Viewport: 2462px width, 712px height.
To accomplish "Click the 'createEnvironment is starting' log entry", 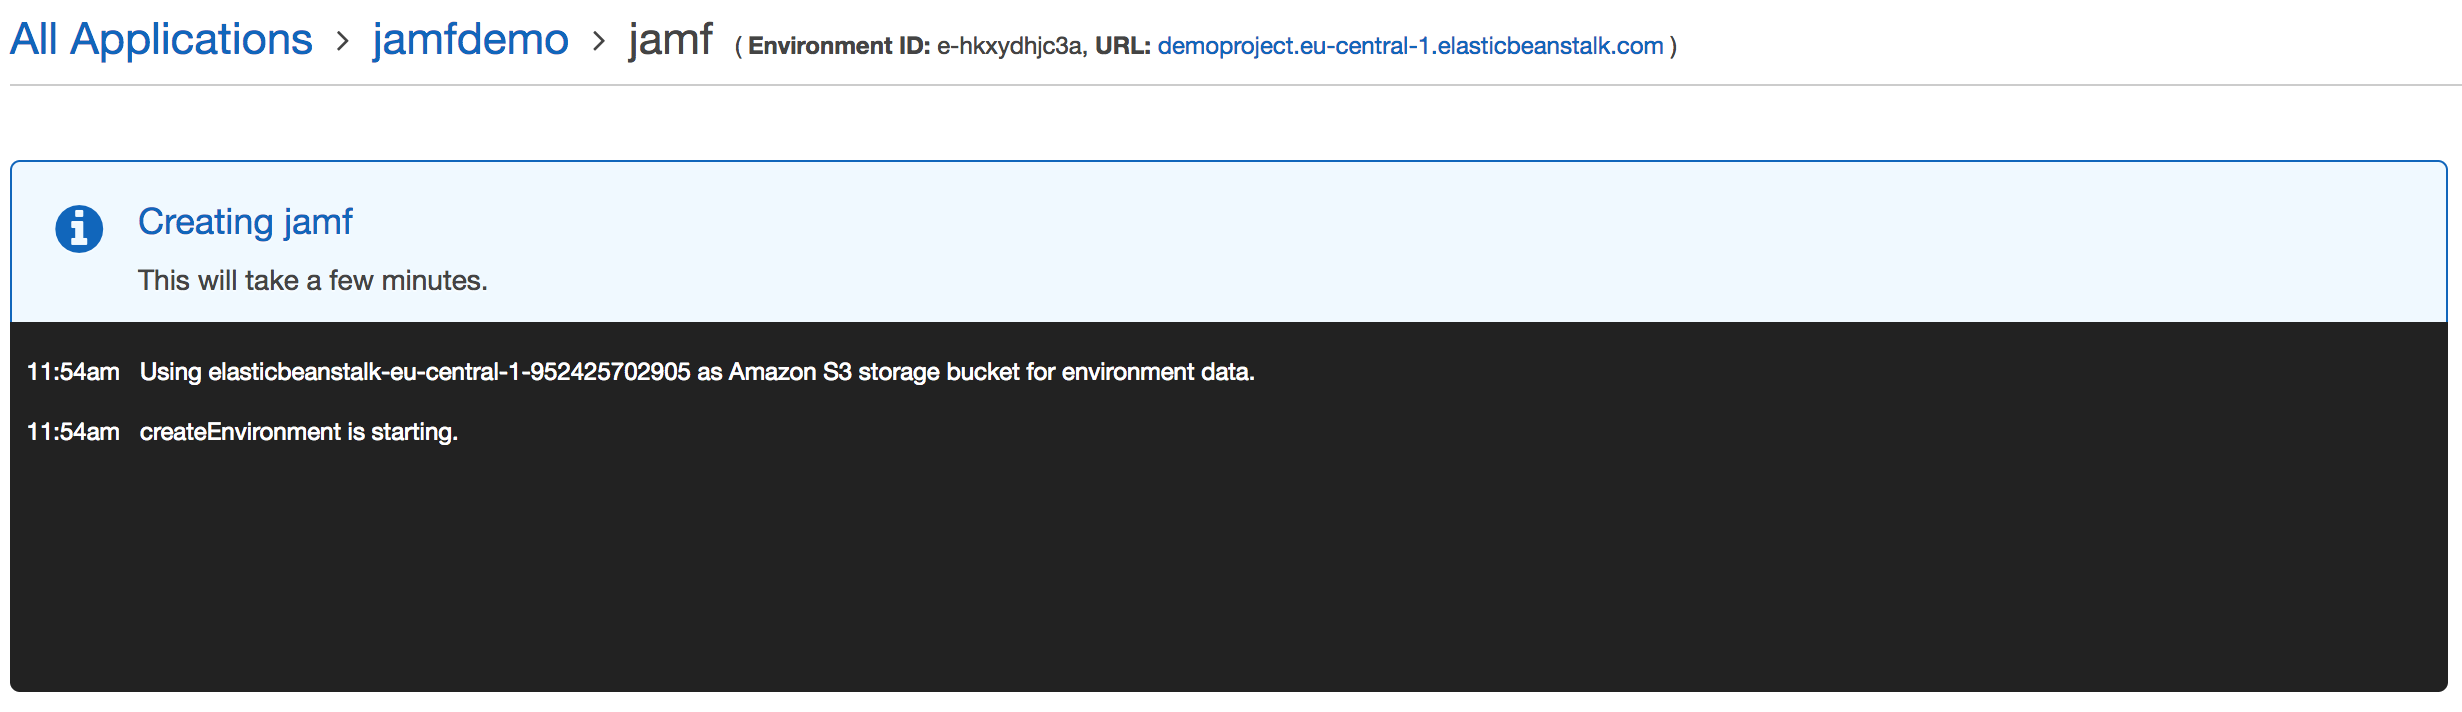I will pyautogui.click(x=299, y=432).
